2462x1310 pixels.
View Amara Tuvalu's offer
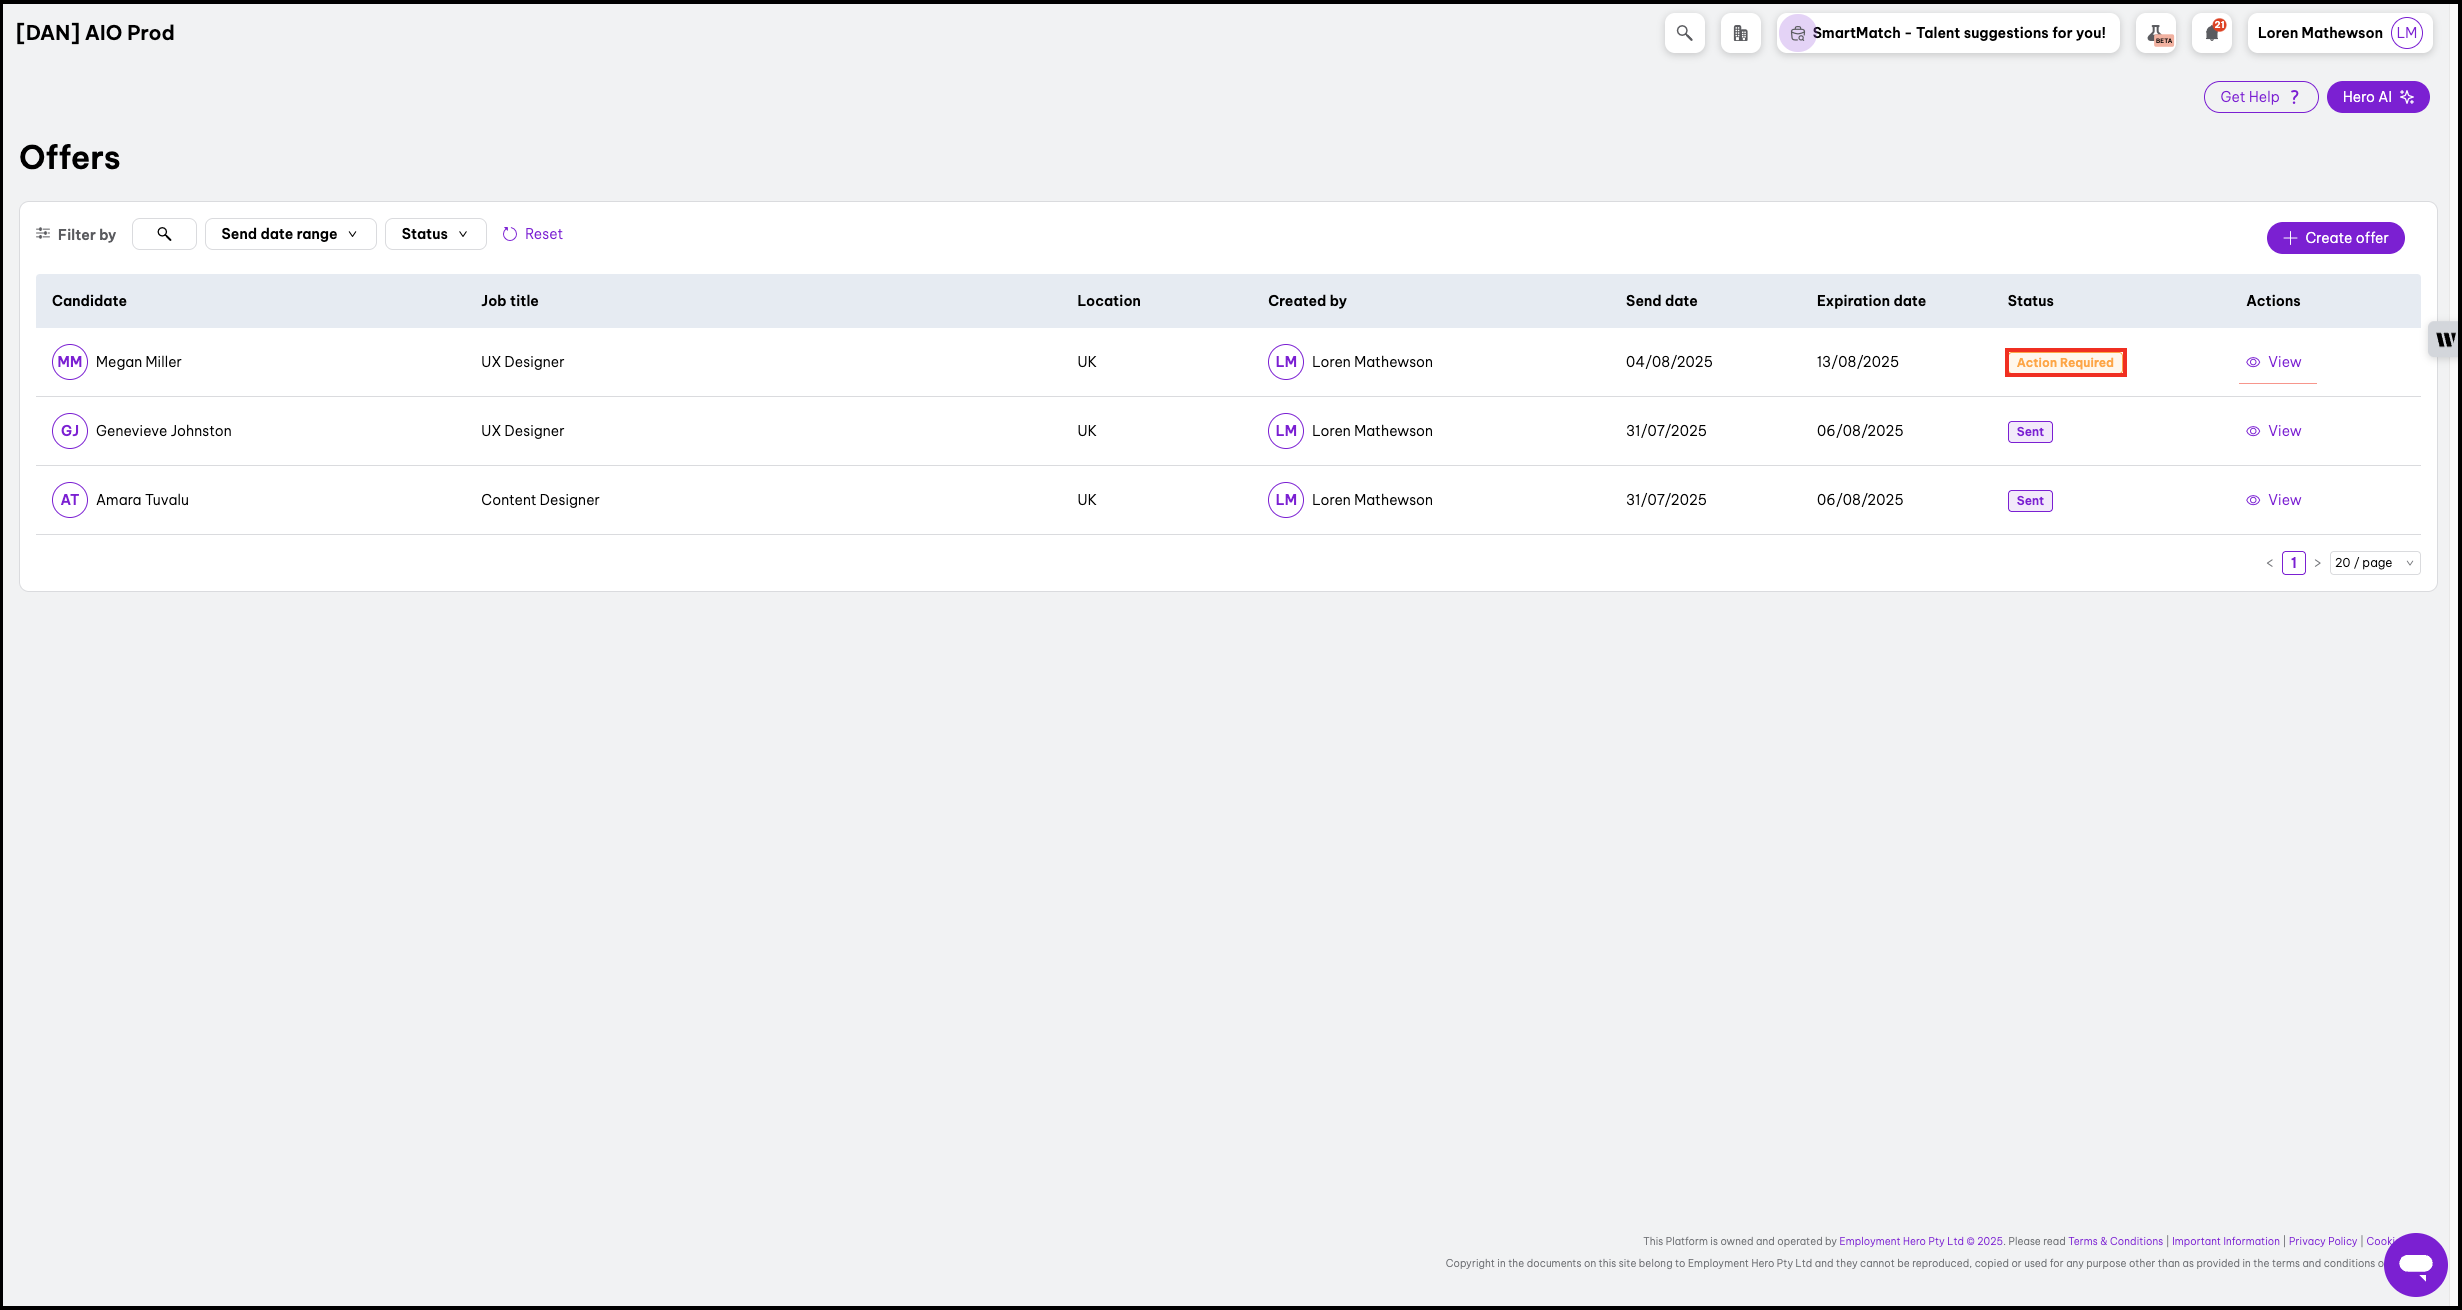(2274, 500)
